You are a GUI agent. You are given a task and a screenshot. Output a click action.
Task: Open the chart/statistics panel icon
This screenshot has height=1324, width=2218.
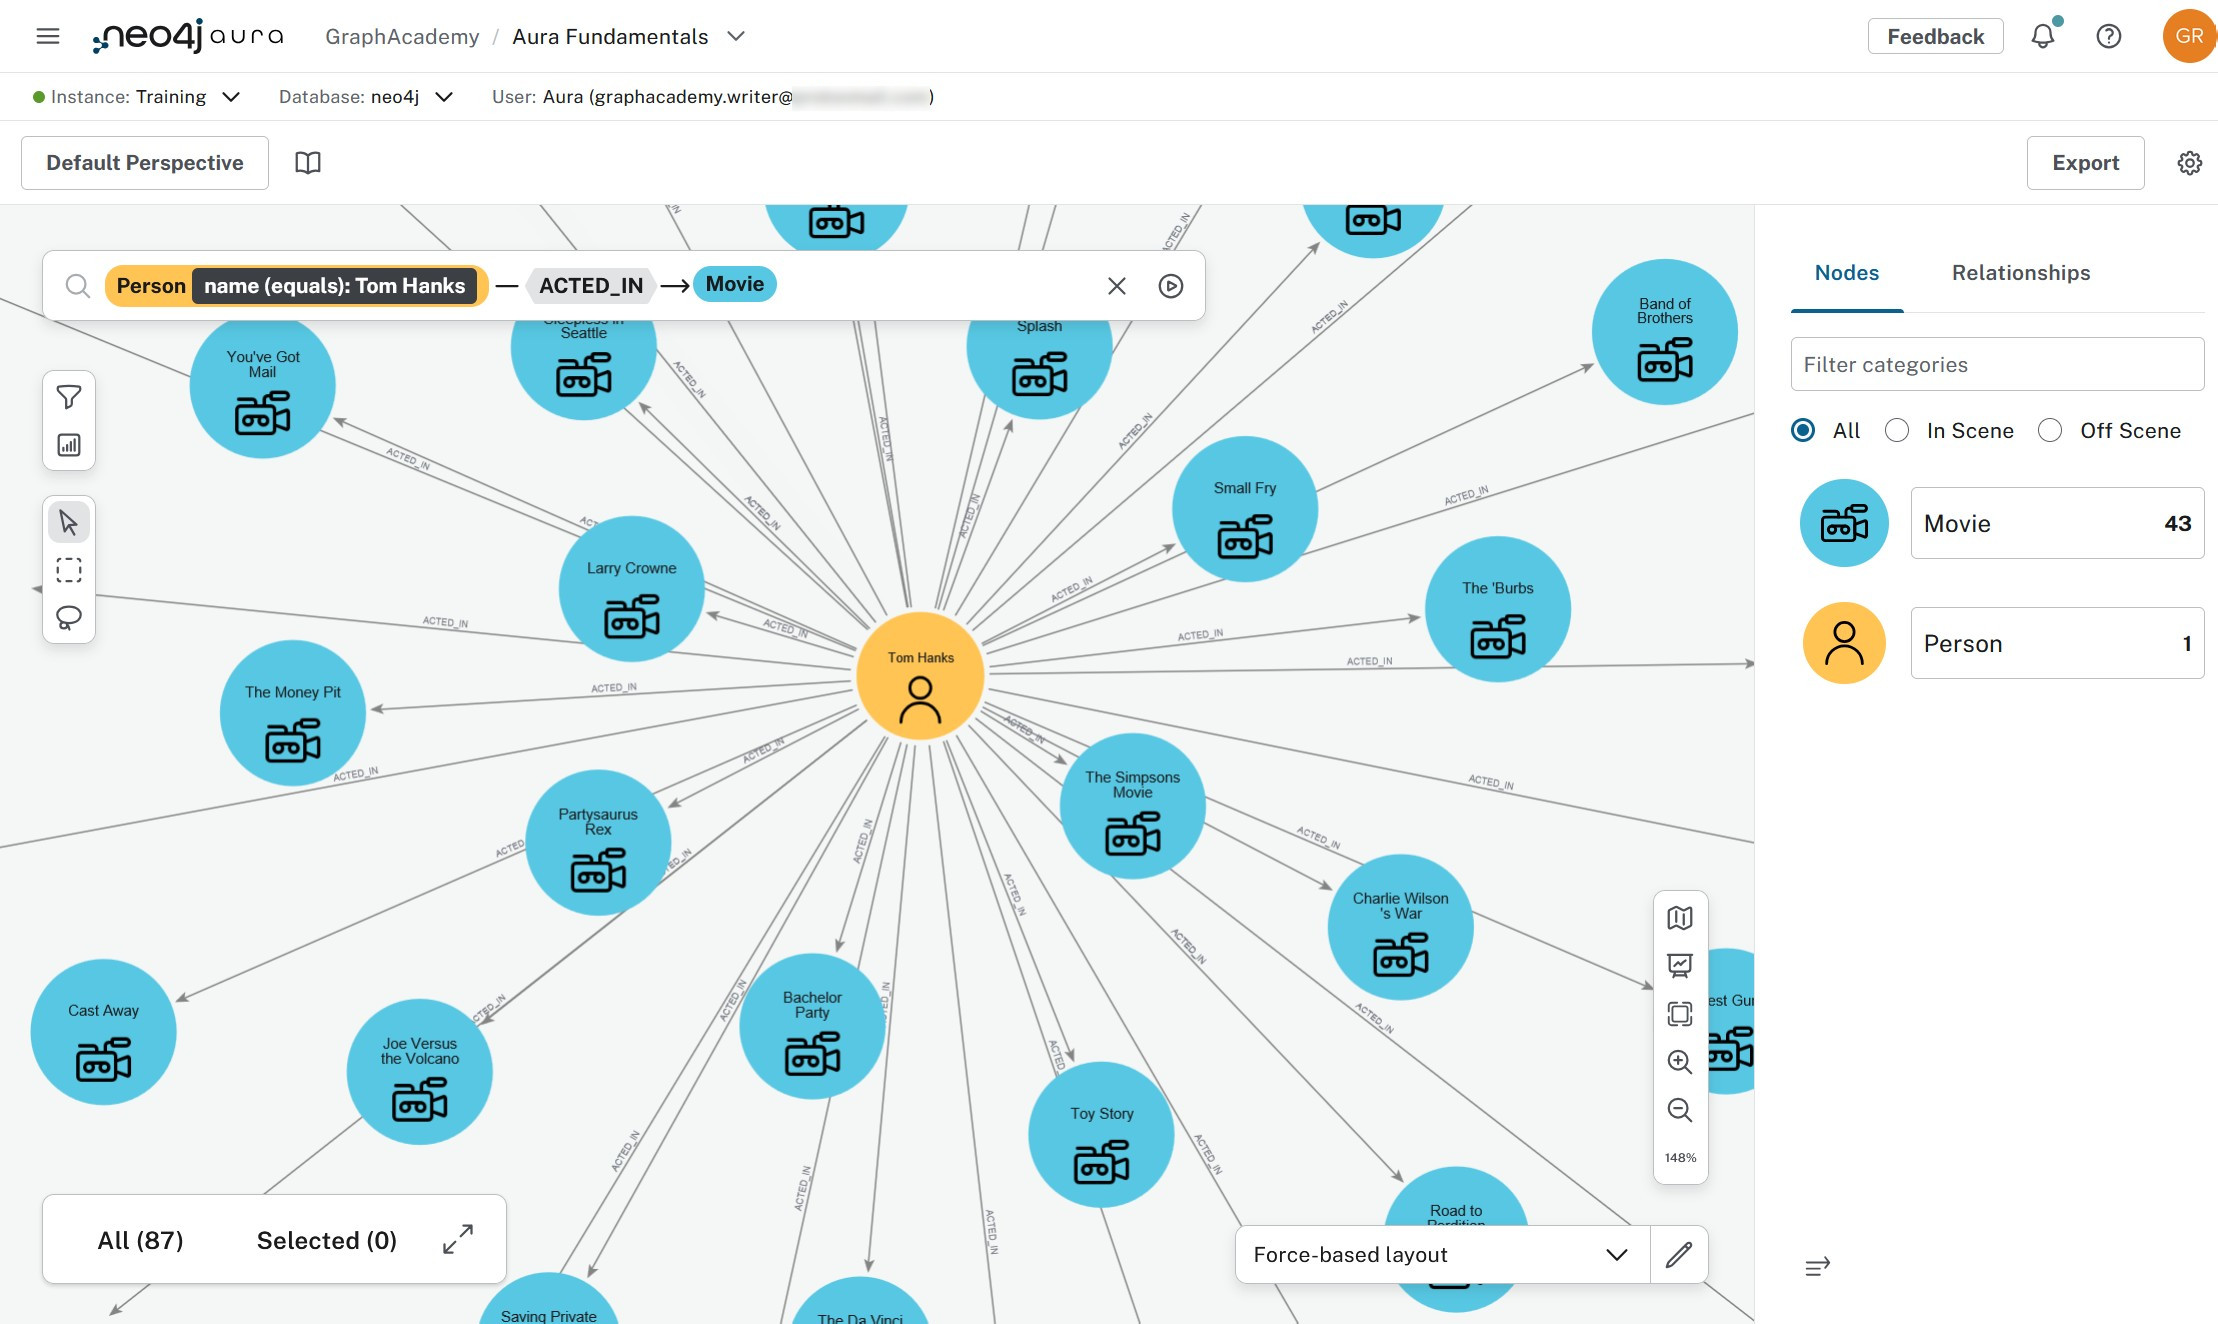coord(68,446)
